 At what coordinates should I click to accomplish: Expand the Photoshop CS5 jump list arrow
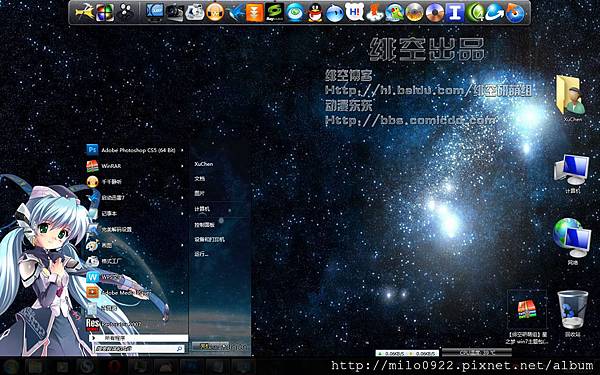point(182,150)
